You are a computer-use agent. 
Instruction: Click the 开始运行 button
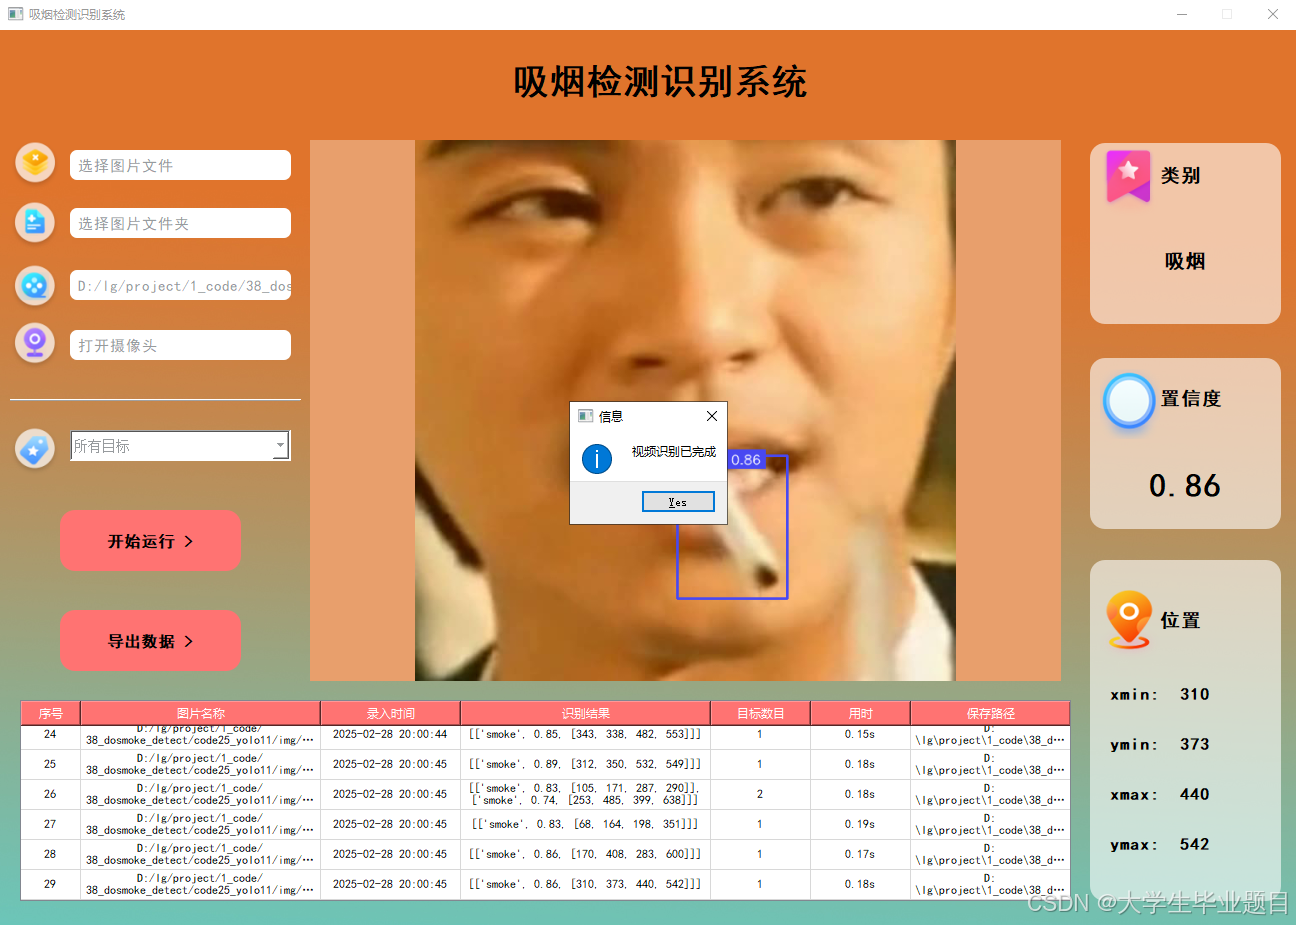click(x=150, y=541)
